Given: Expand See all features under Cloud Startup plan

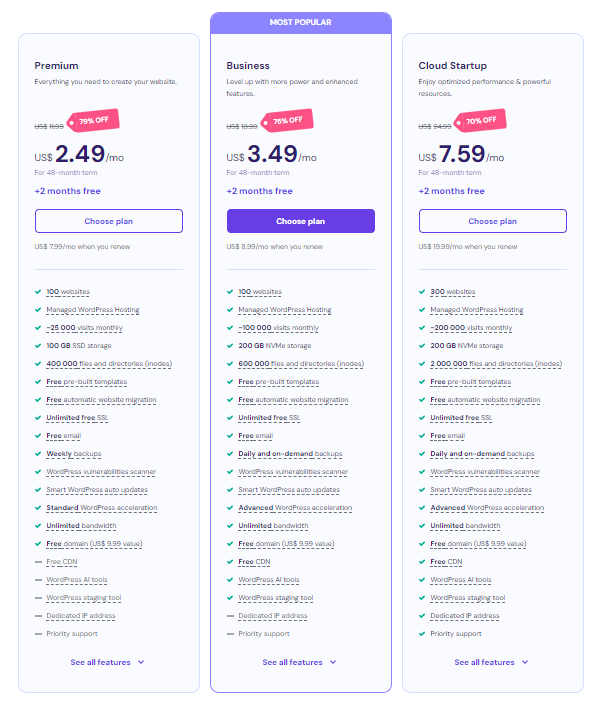Looking at the screenshot, I should [x=491, y=662].
